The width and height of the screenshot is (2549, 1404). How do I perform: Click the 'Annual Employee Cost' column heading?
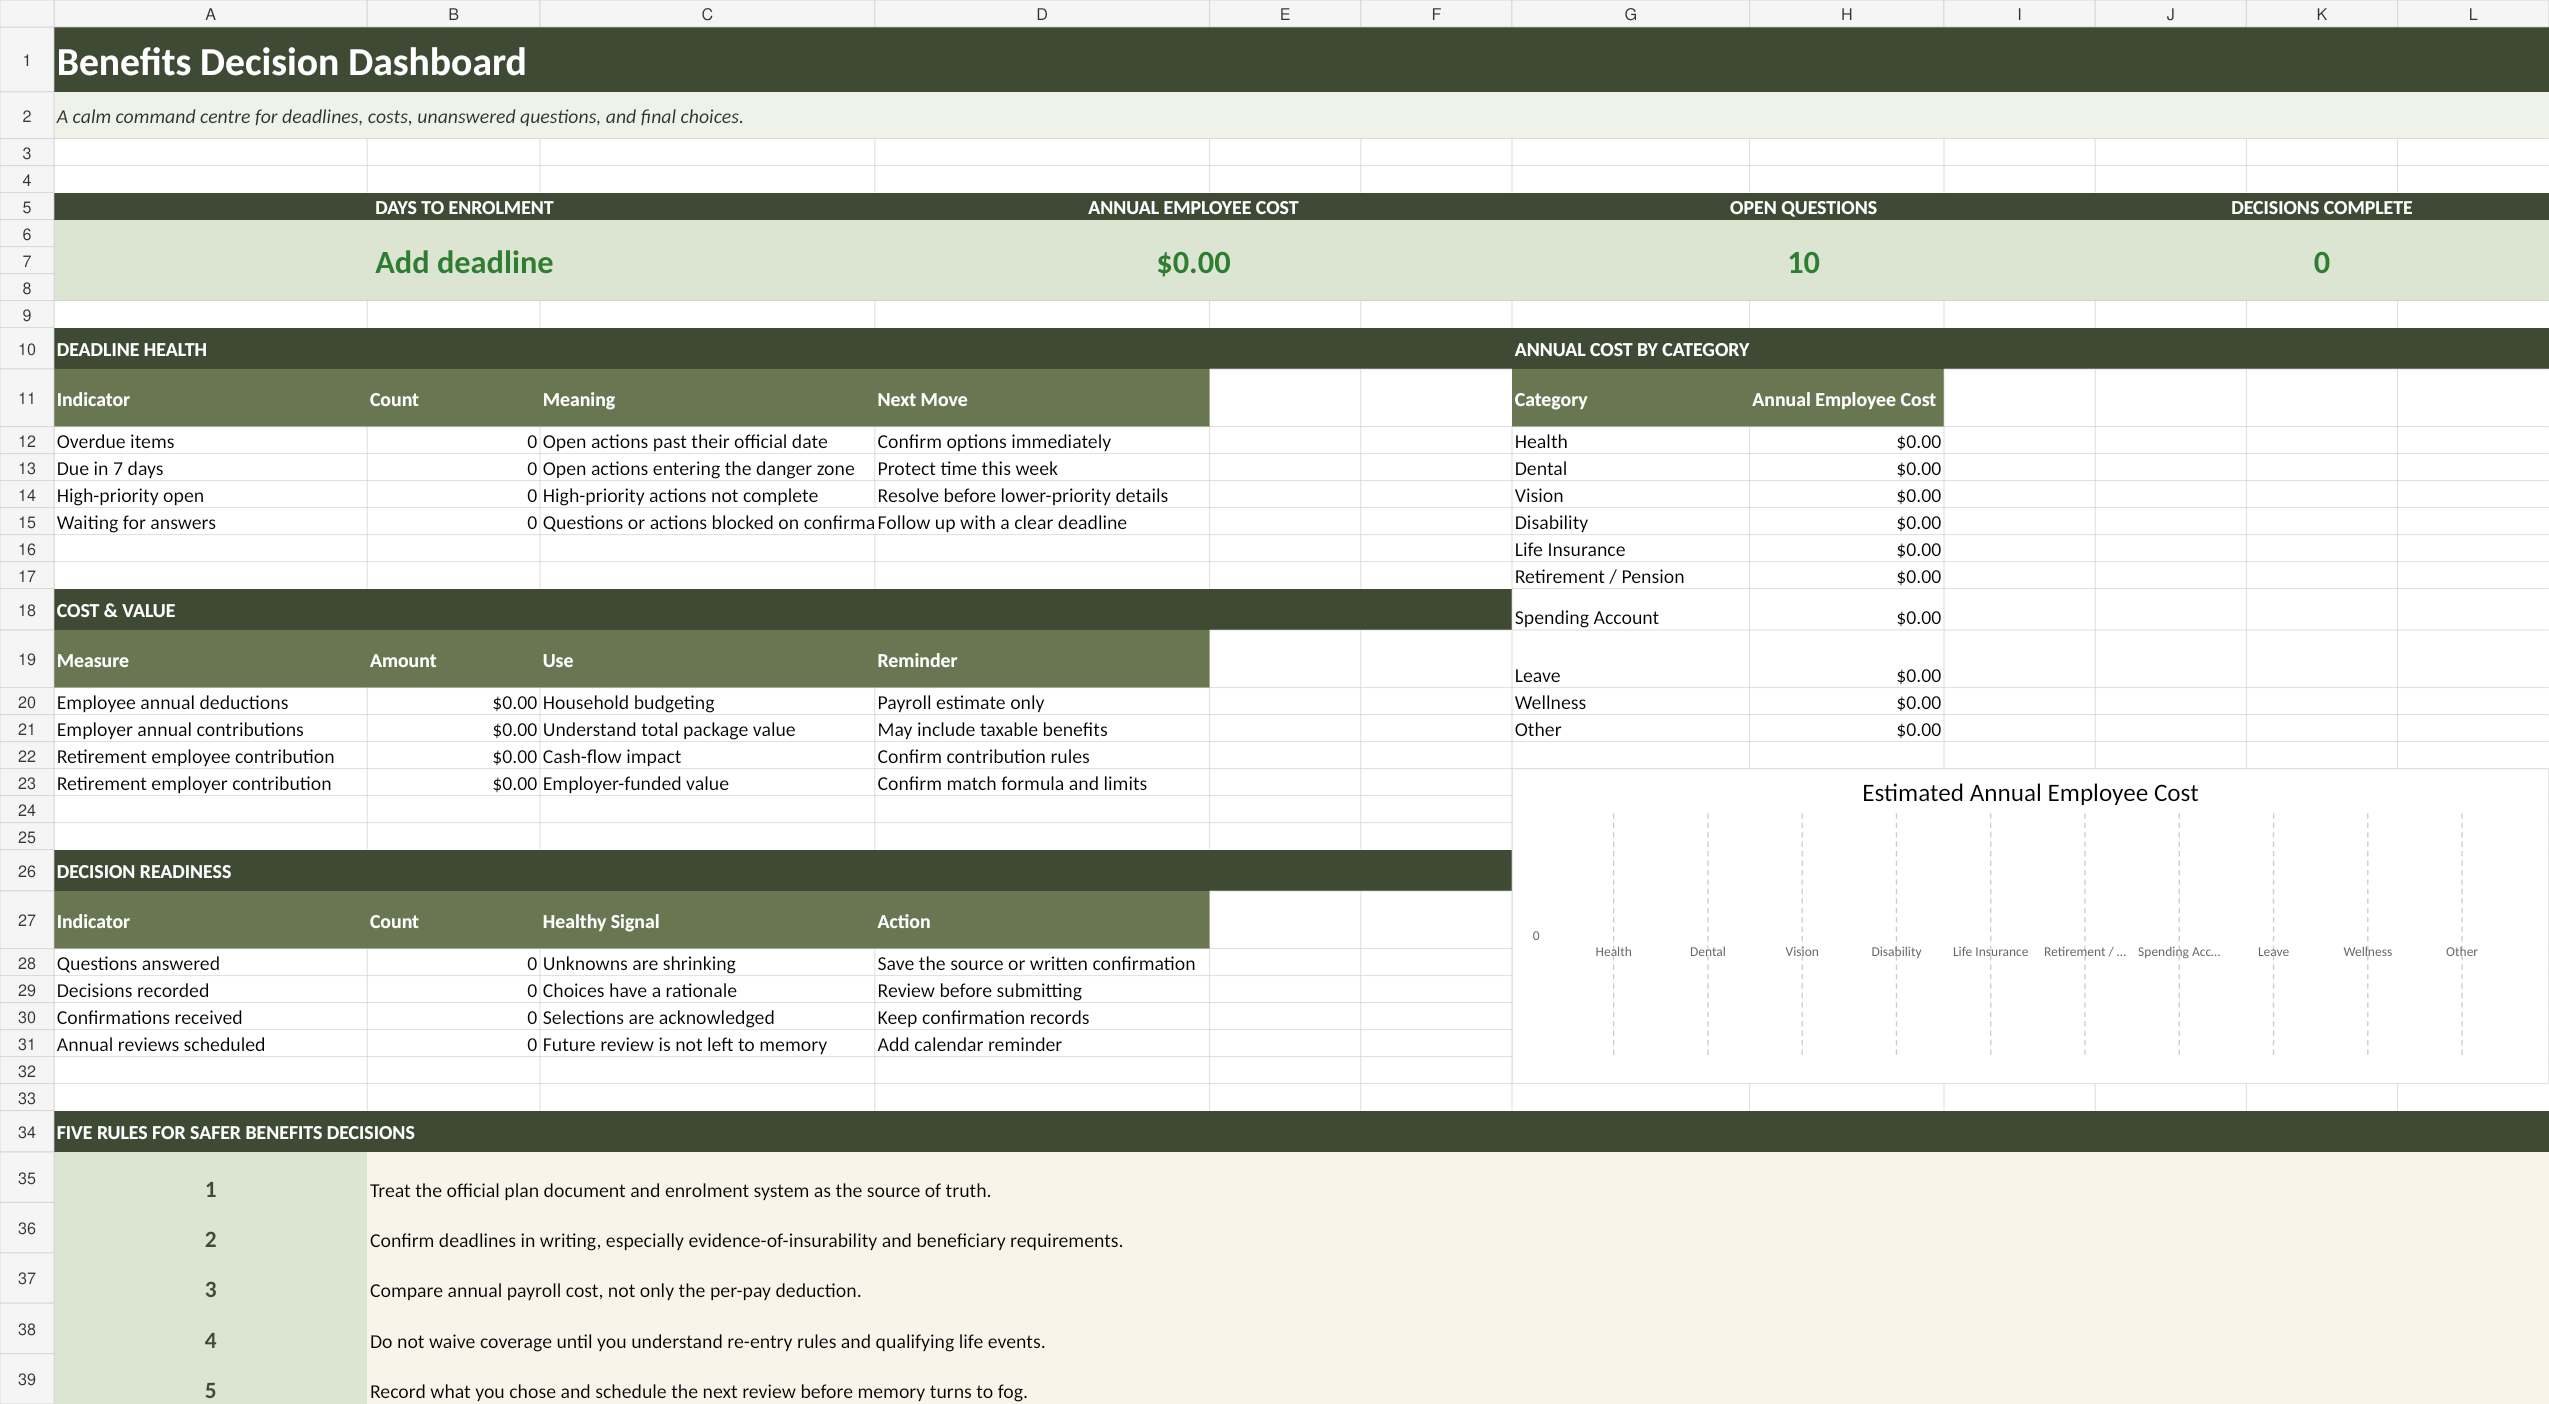click(1846, 399)
